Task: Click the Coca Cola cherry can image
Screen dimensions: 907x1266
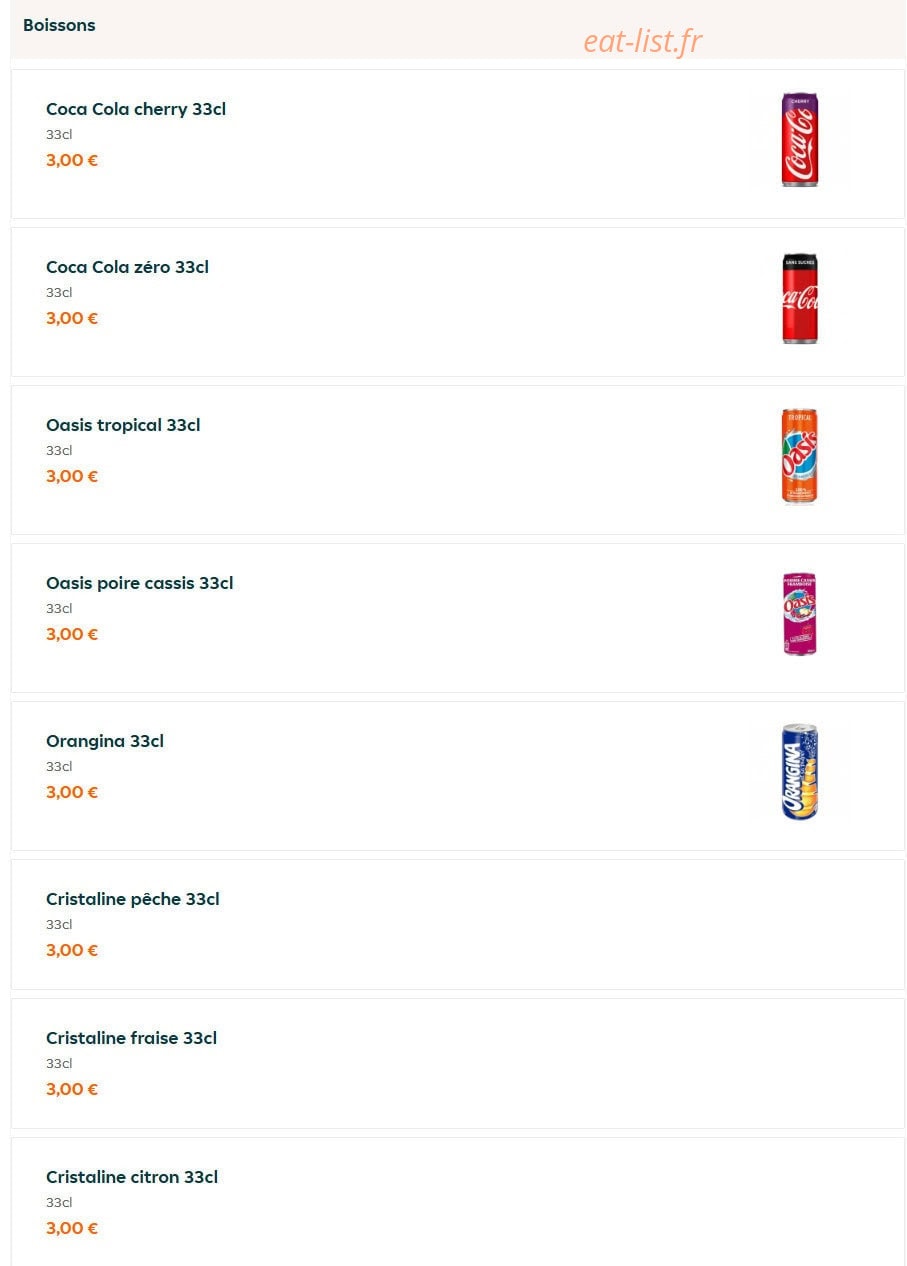Action: (799, 140)
